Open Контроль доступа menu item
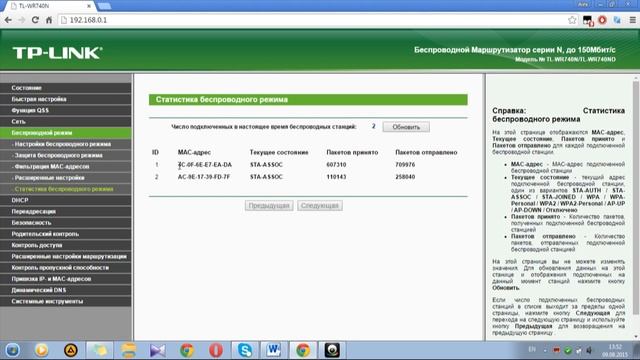This screenshot has width=640, height=360. click(x=66, y=245)
